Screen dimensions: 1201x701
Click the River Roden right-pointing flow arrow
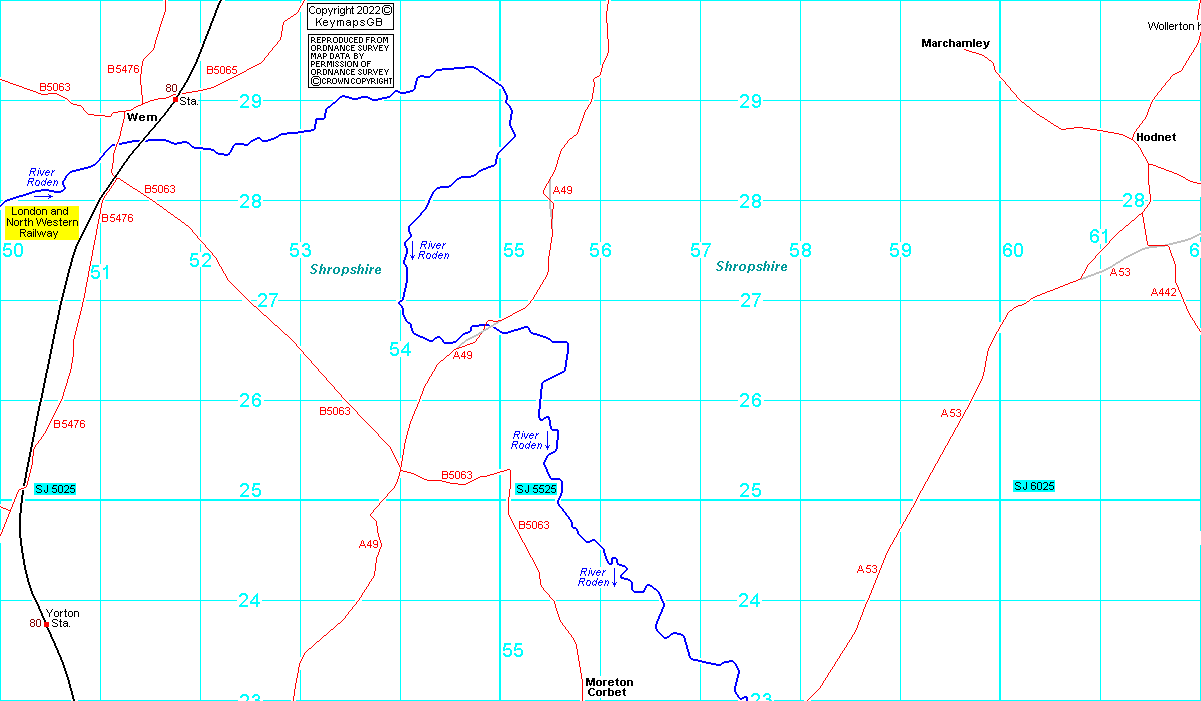(x=41, y=196)
